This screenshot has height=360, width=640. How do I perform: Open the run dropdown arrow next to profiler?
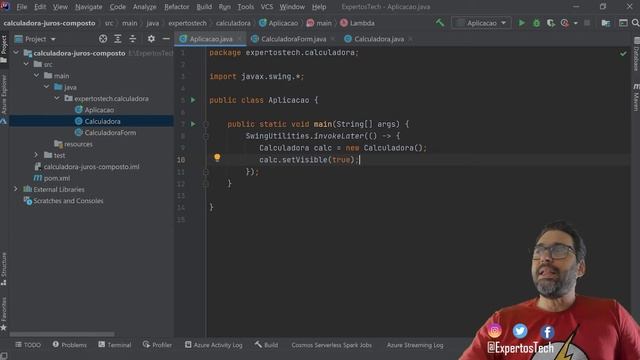coord(576,23)
